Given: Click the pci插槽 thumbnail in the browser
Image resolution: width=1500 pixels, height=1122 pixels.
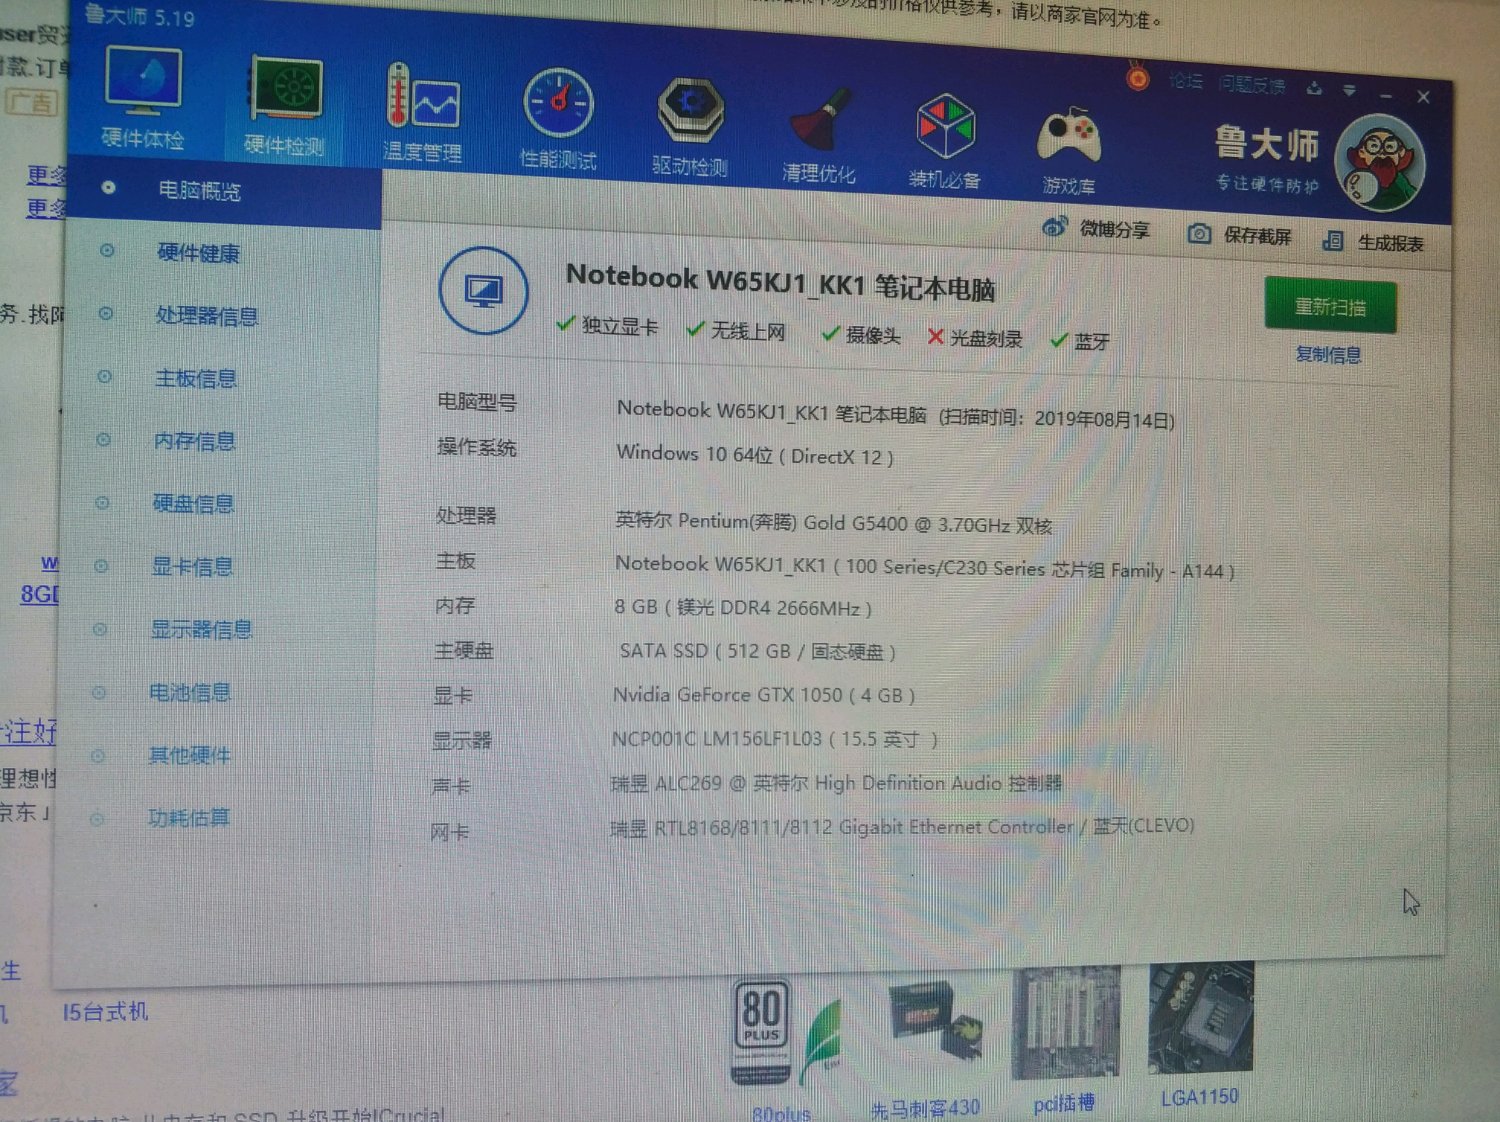Looking at the screenshot, I should click(x=1065, y=1024).
